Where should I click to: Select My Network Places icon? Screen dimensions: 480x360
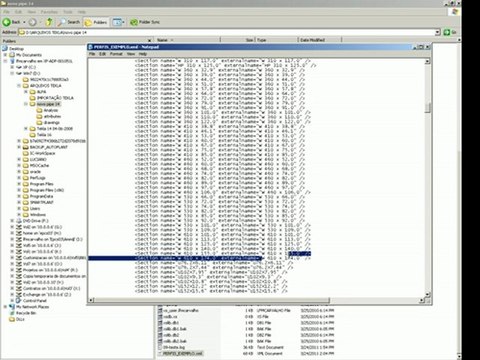click(x=12, y=307)
